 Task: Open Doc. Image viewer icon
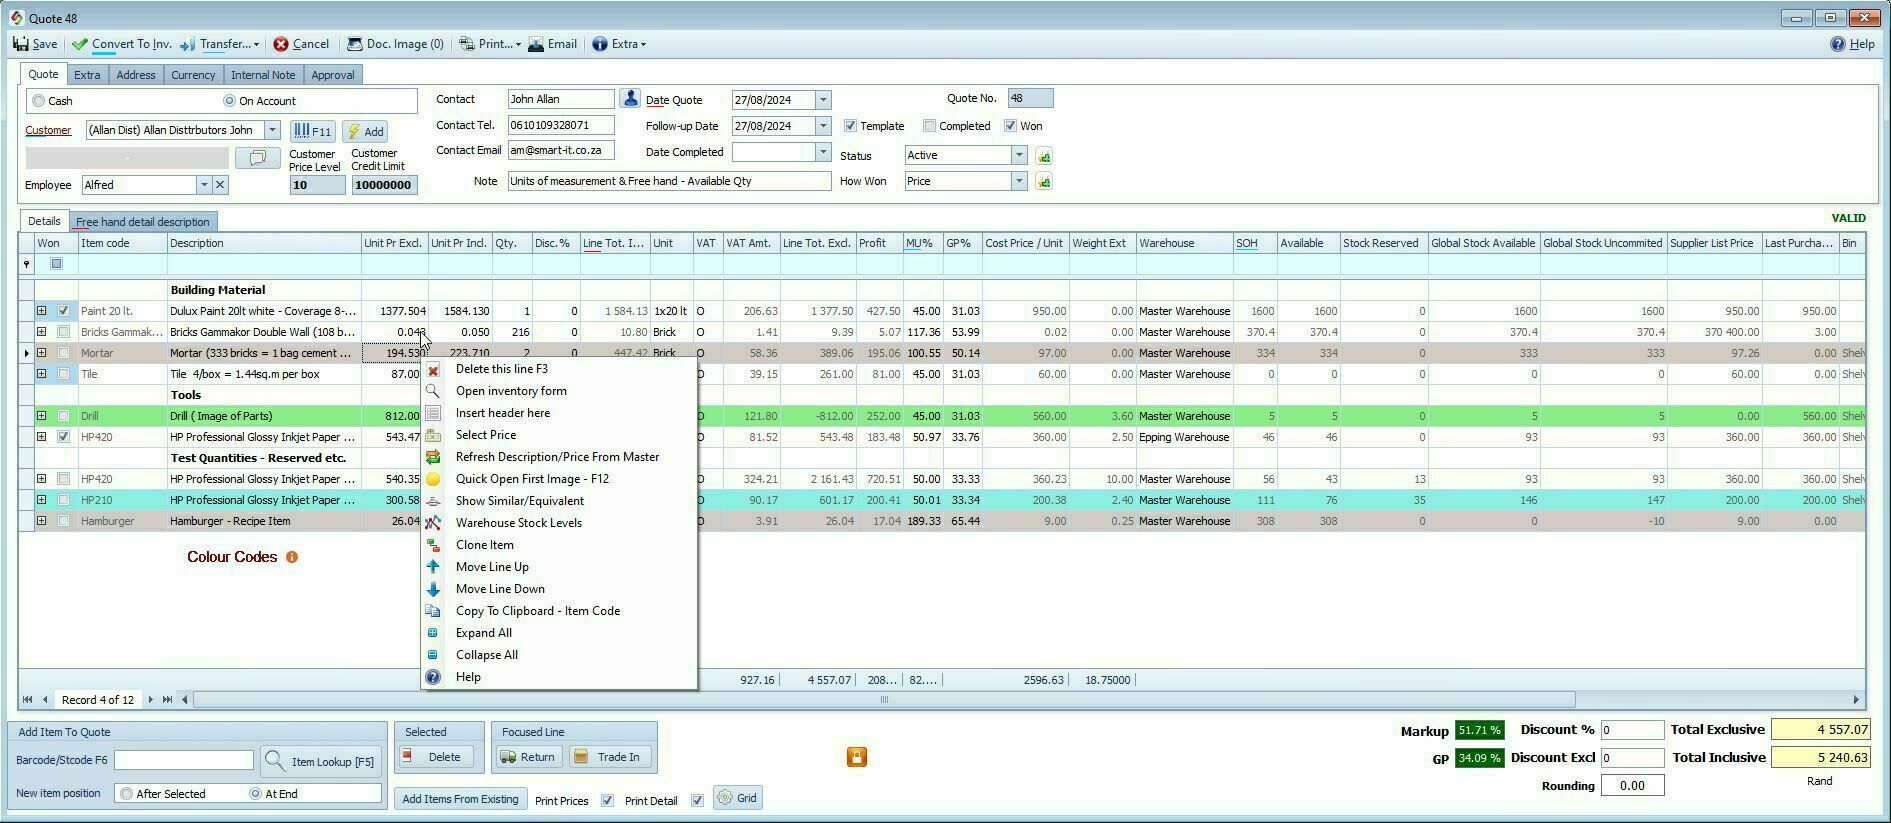pos(354,44)
